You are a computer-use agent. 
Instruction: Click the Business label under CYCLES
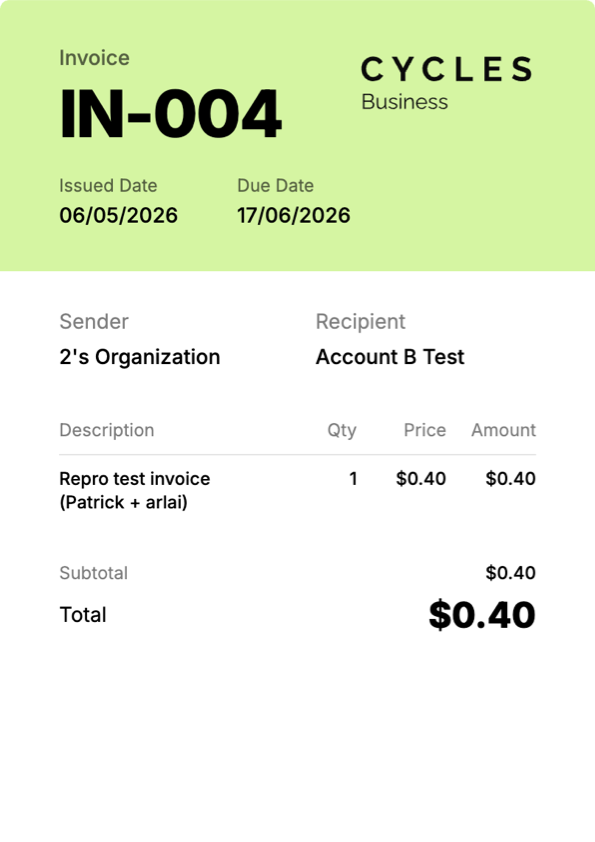[404, 102]
